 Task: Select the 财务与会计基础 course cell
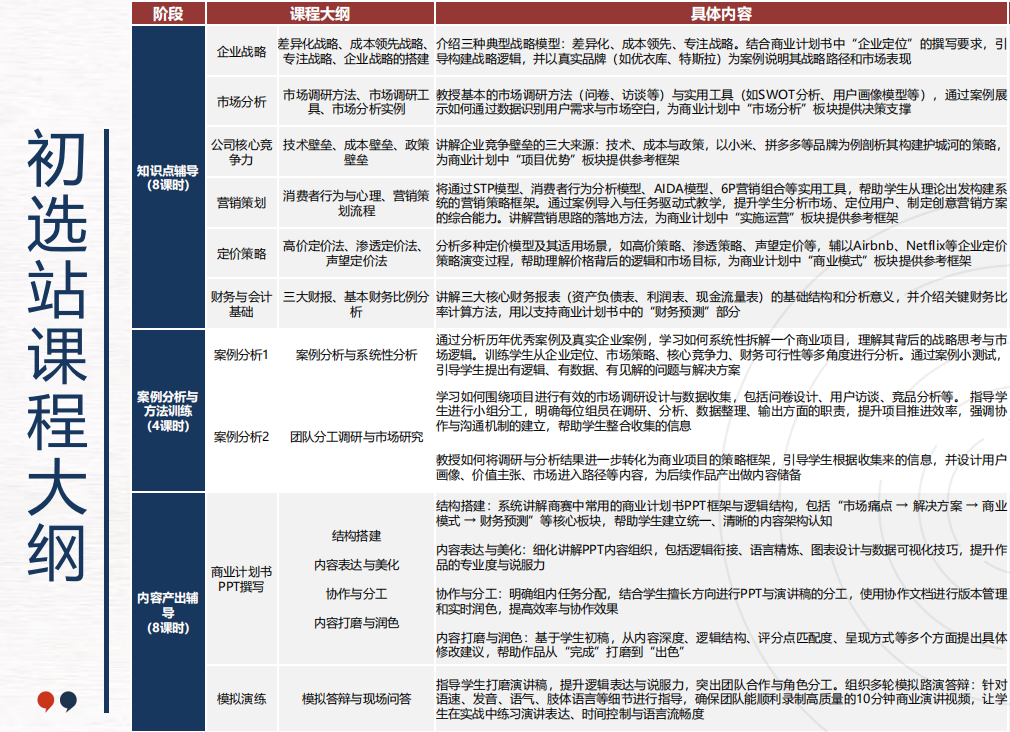pos(242,304)
